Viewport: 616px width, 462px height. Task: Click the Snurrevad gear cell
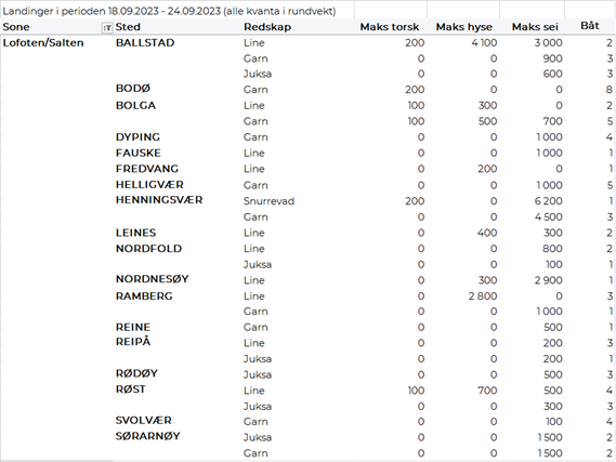[268, 200]
